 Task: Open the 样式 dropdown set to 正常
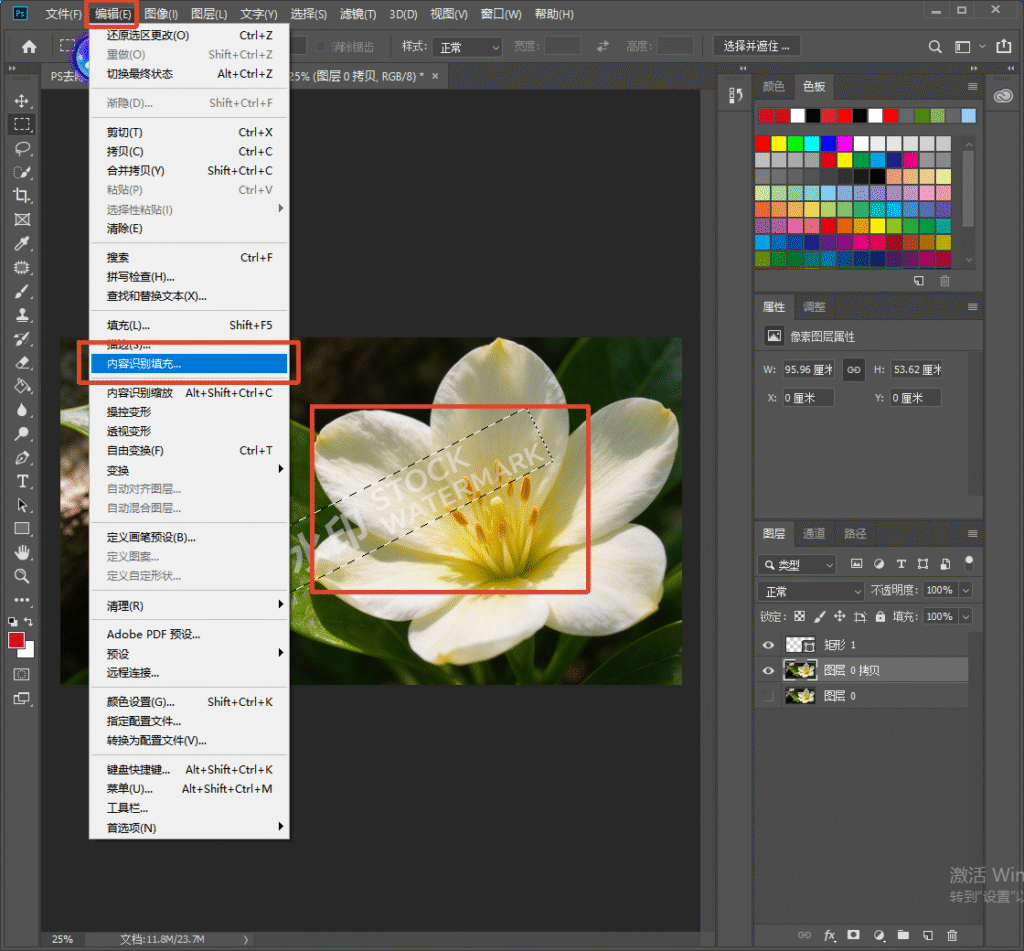[x=468, y=47]
